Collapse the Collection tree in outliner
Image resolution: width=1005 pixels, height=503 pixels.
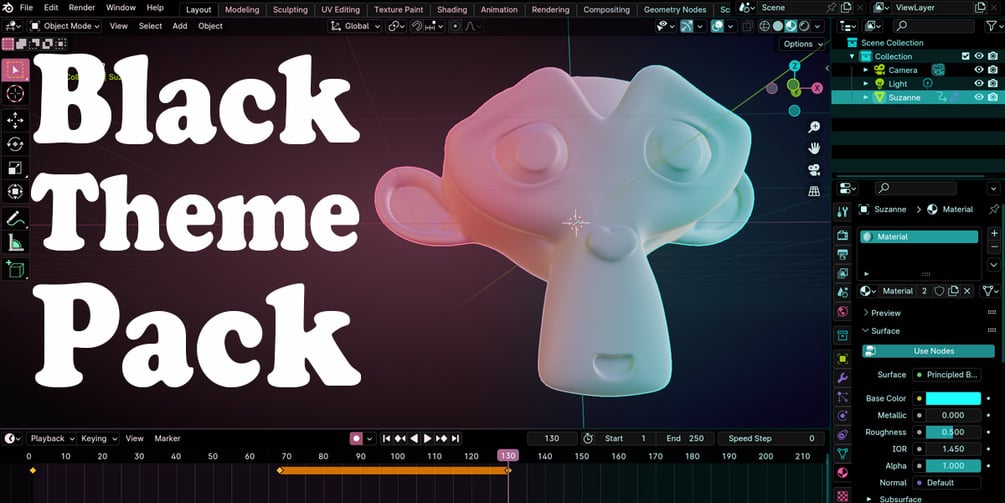[x=852, y=56]
